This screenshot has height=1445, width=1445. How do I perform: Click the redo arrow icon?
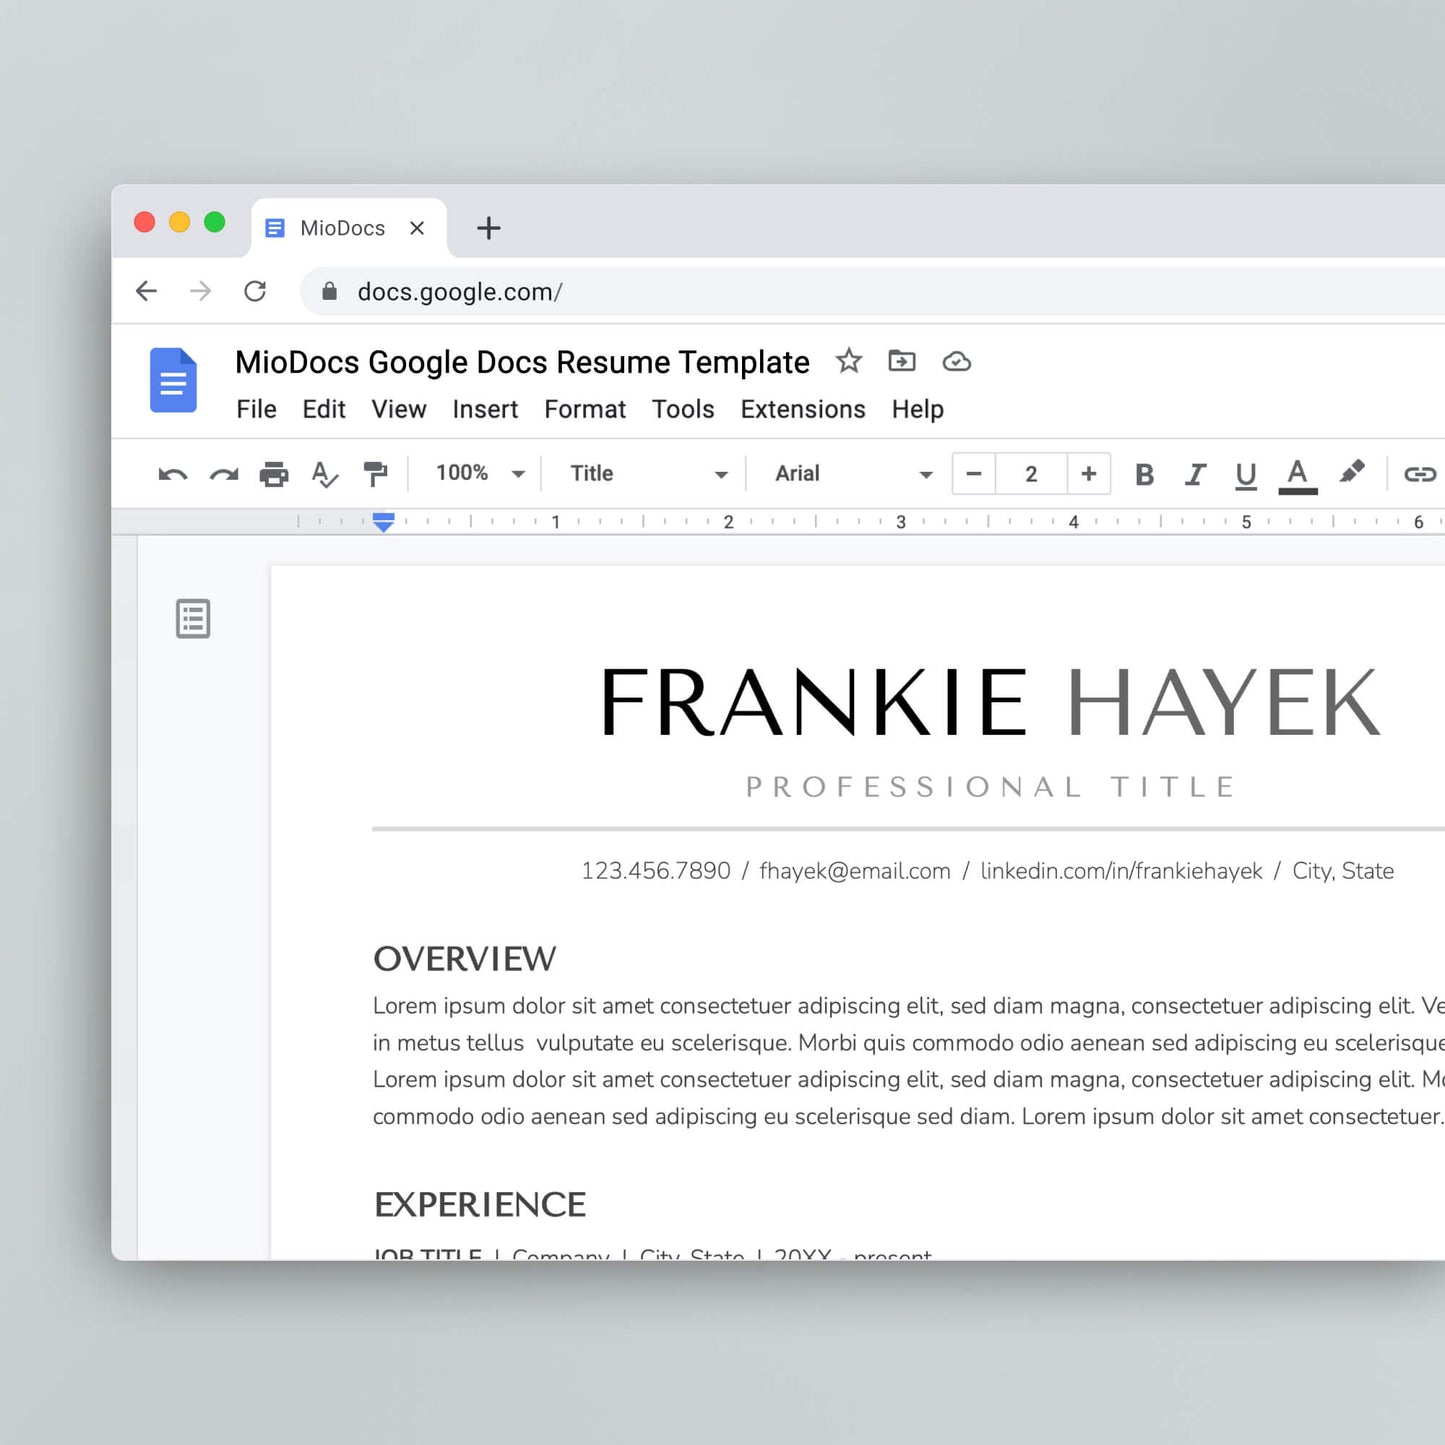tap(224, 474)
